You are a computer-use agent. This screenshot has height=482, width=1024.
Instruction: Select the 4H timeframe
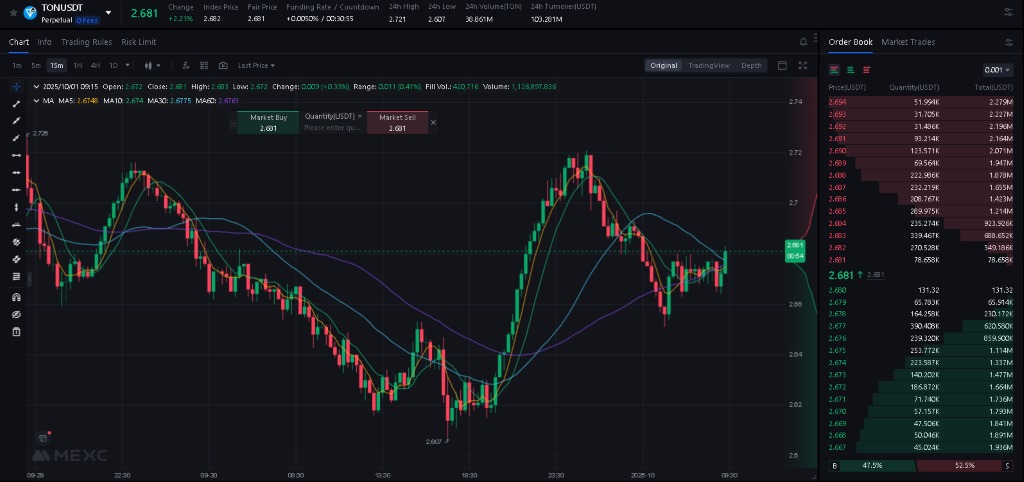[x=95, y=65]
